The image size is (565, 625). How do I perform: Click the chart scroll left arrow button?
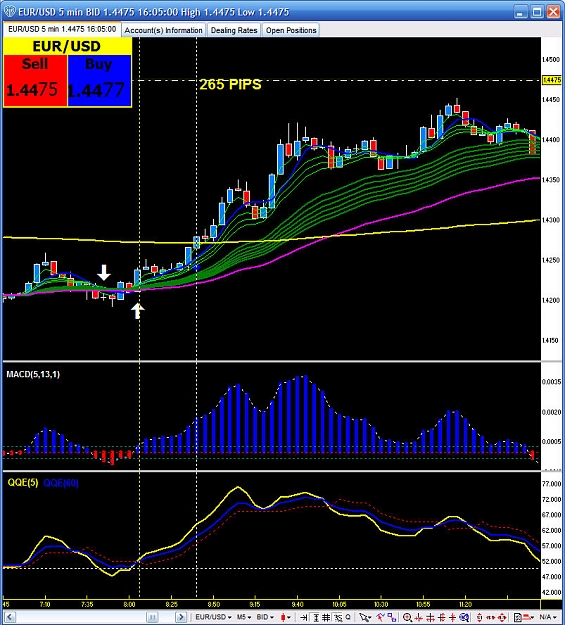(x=10, y=617)
